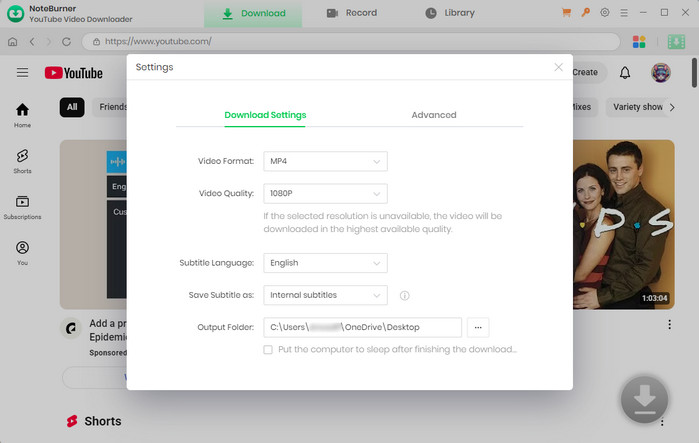Open the Save Subtitle as dropdown
Viewport: 699px width, 443px height.
tap(325, 295)
